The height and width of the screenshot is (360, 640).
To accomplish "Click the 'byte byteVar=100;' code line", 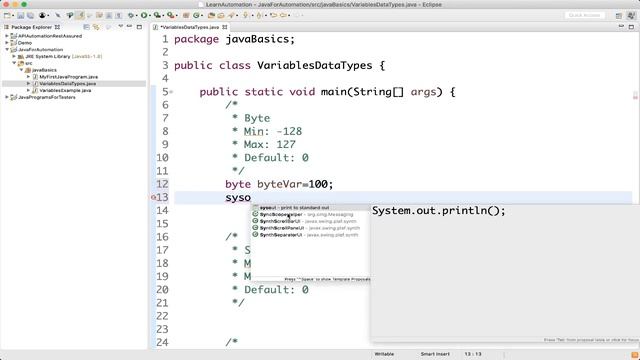I will click(x=279, y=184).
